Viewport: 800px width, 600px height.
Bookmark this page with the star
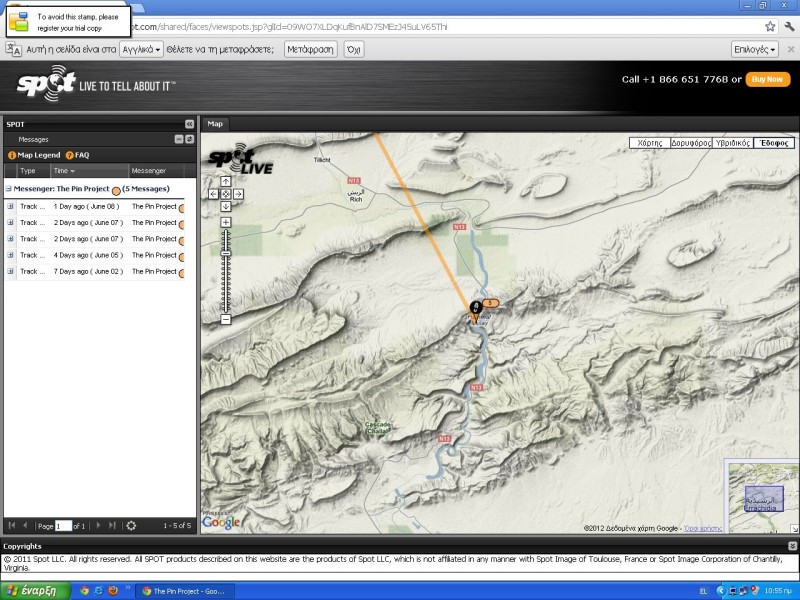pyautogui.click(x=770, y=27)
